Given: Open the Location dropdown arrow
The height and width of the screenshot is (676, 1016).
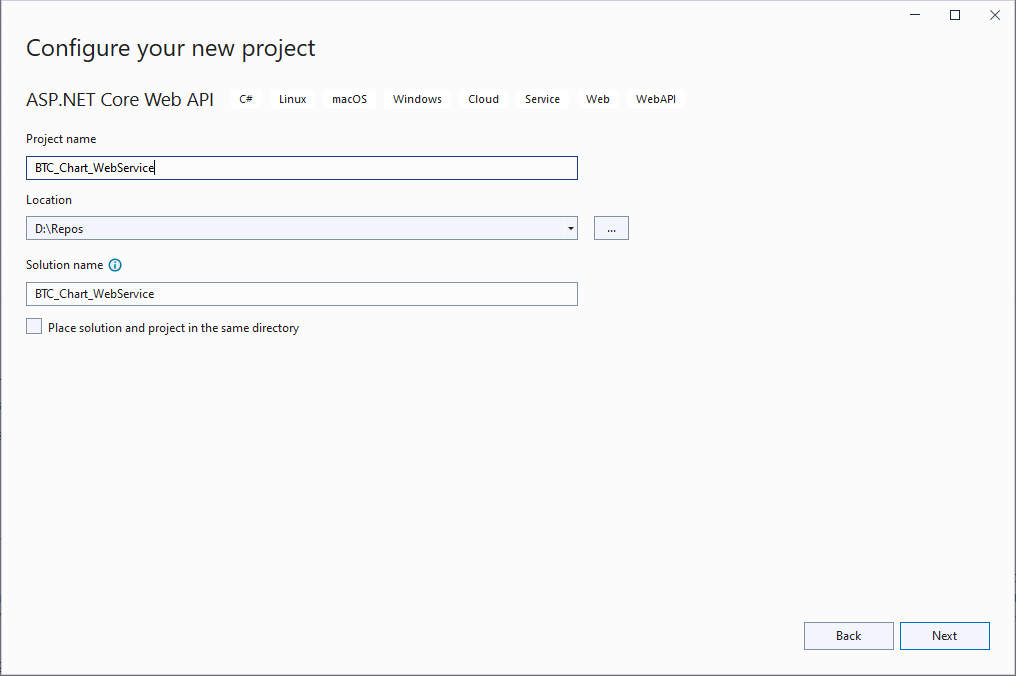Looking at the screenshot, I should click(570, 228).
